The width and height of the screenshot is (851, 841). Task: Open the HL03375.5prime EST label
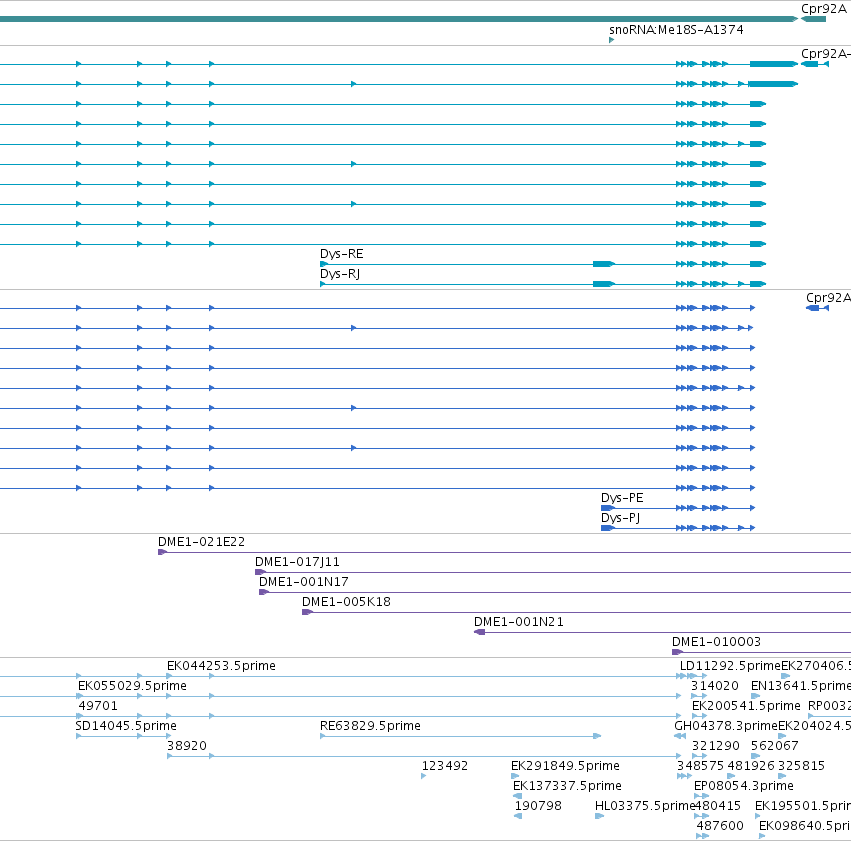tap(645, 806)
